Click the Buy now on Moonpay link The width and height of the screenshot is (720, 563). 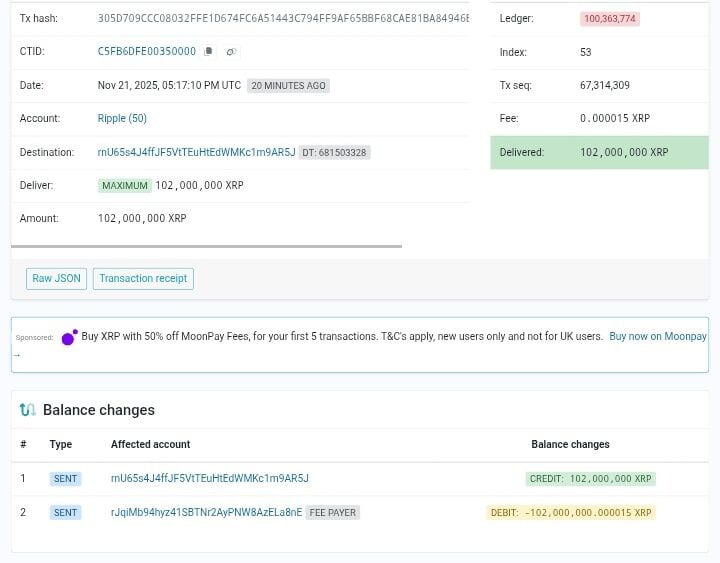(x=657, y=337)
